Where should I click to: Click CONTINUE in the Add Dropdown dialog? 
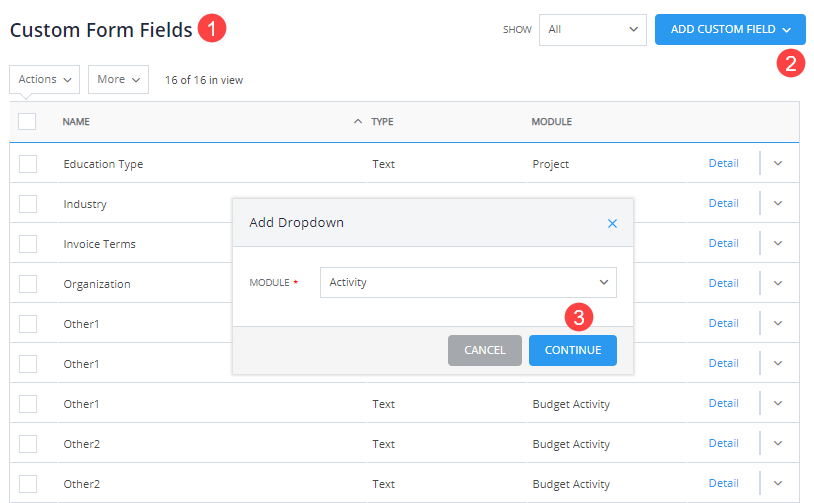573,350
